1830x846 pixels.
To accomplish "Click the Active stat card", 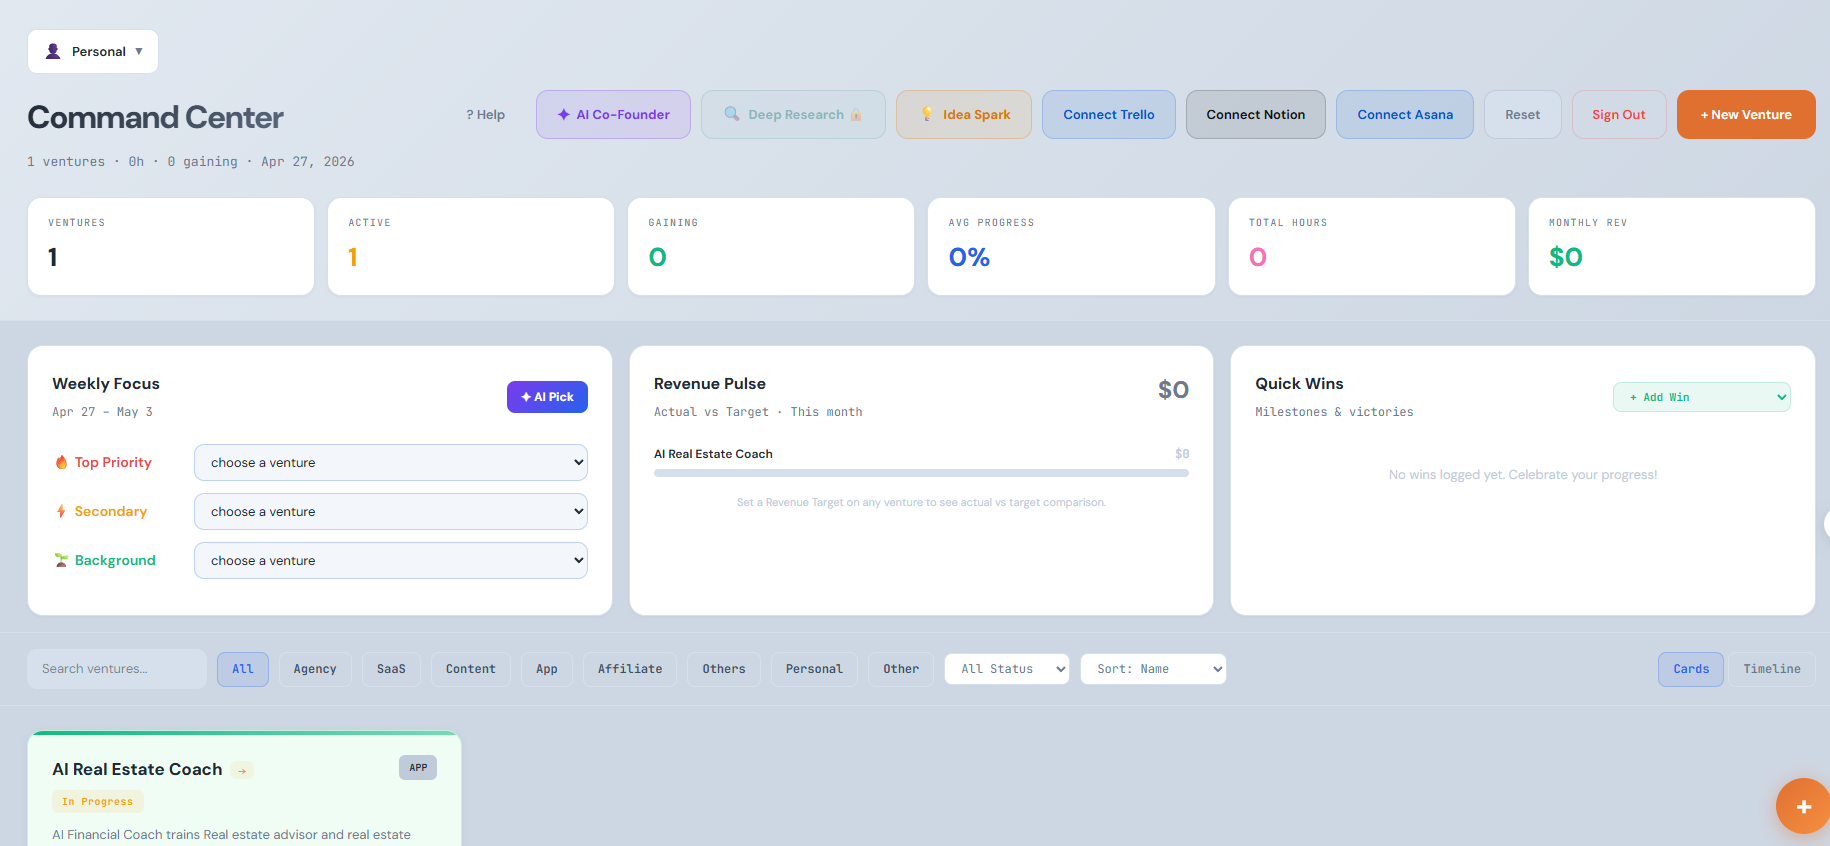I will 471,246.
